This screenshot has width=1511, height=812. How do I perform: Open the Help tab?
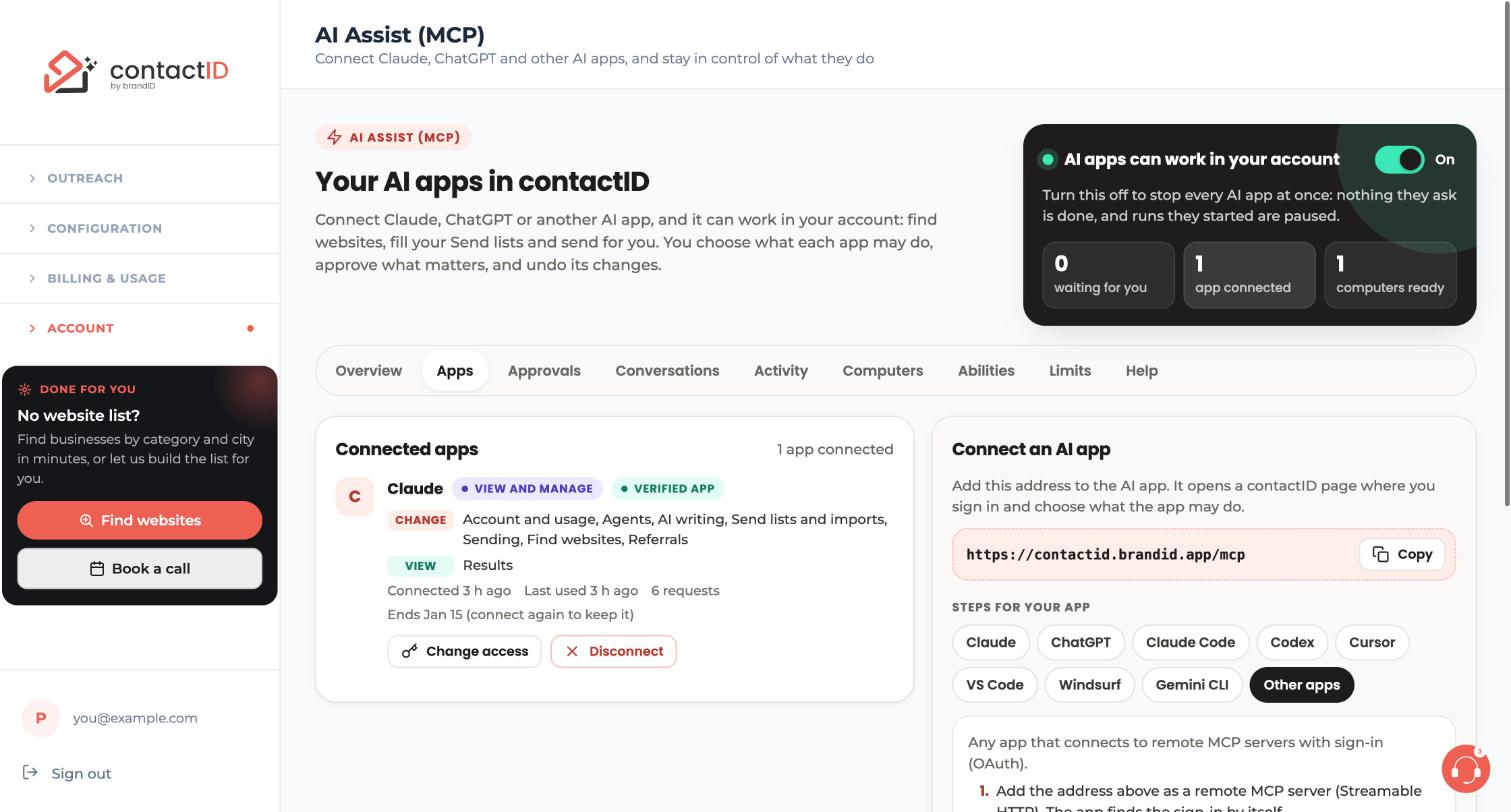1142,371
